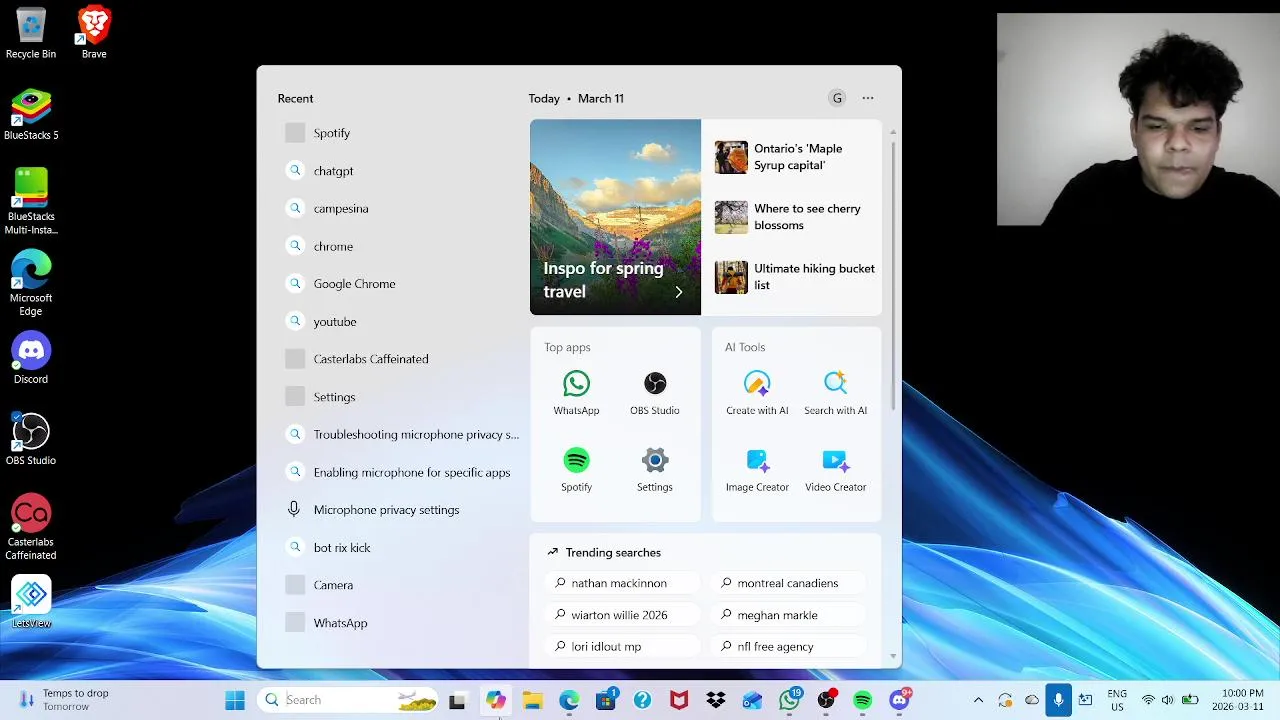Launch Brave browser desktop shortcut
Screen dimensions: 1280x720
tap(94, 33)
